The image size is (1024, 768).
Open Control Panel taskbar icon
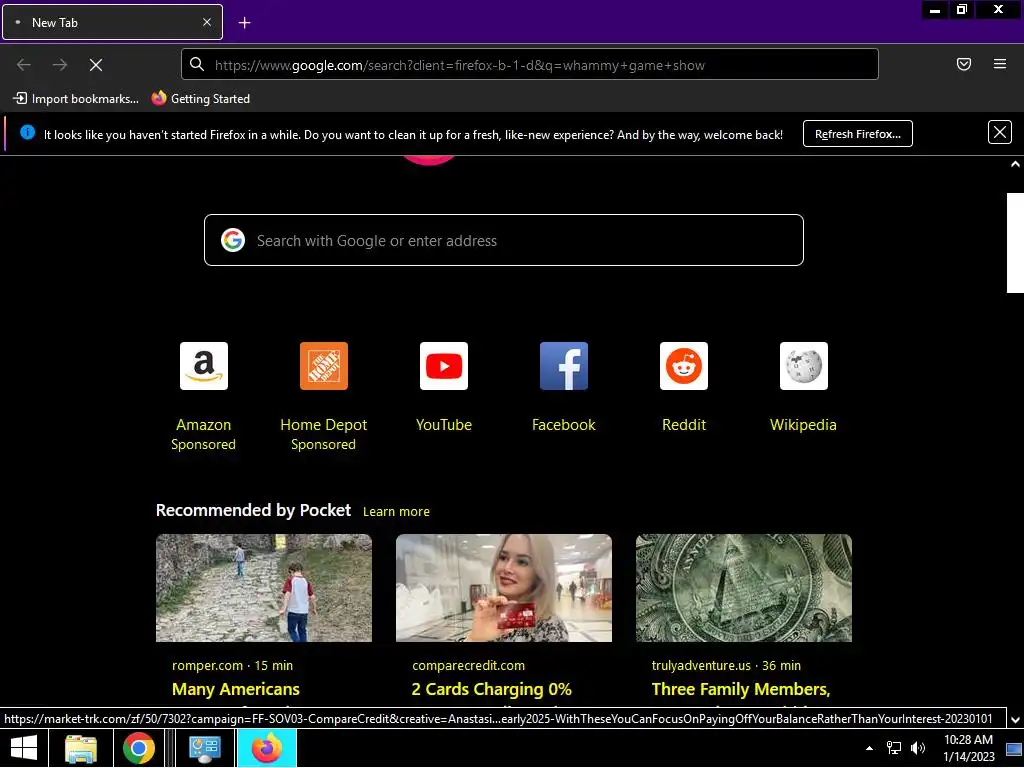point(204,748)
